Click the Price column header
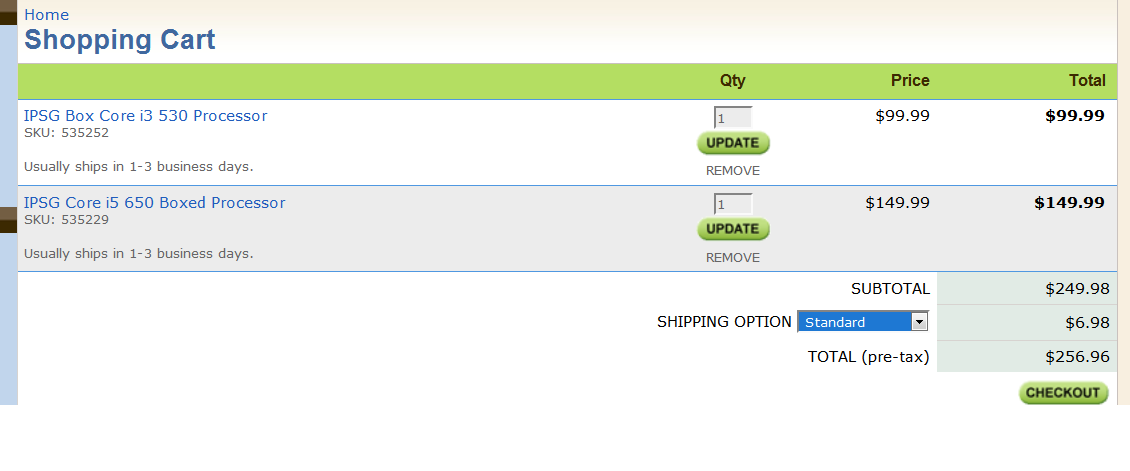 click(x=910, y=81)
